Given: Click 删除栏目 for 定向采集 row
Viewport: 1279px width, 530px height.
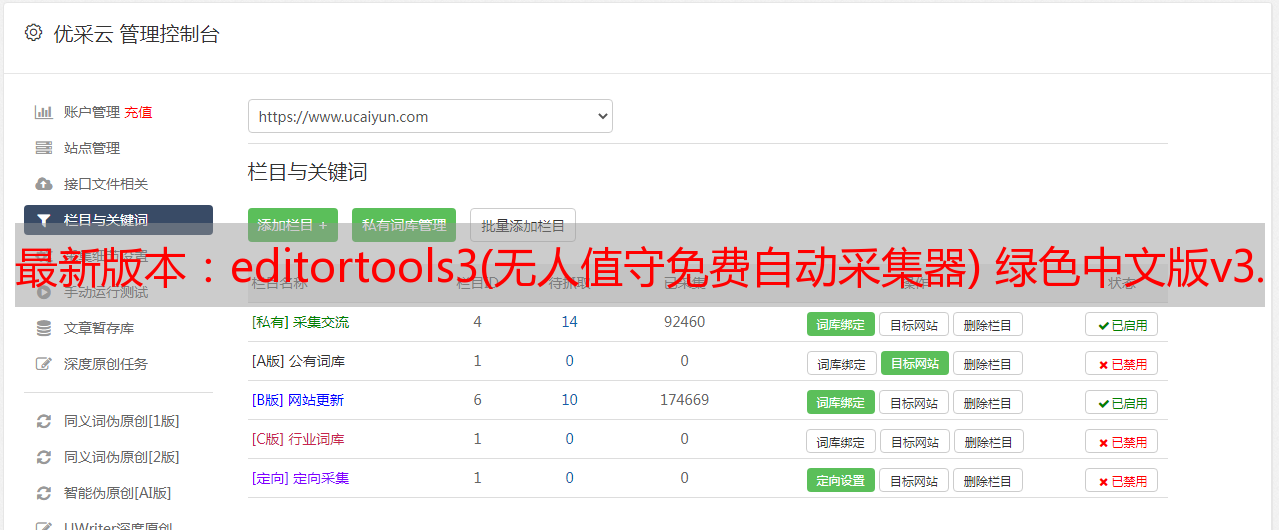Looking at the screenshot, I should [987, 480].
